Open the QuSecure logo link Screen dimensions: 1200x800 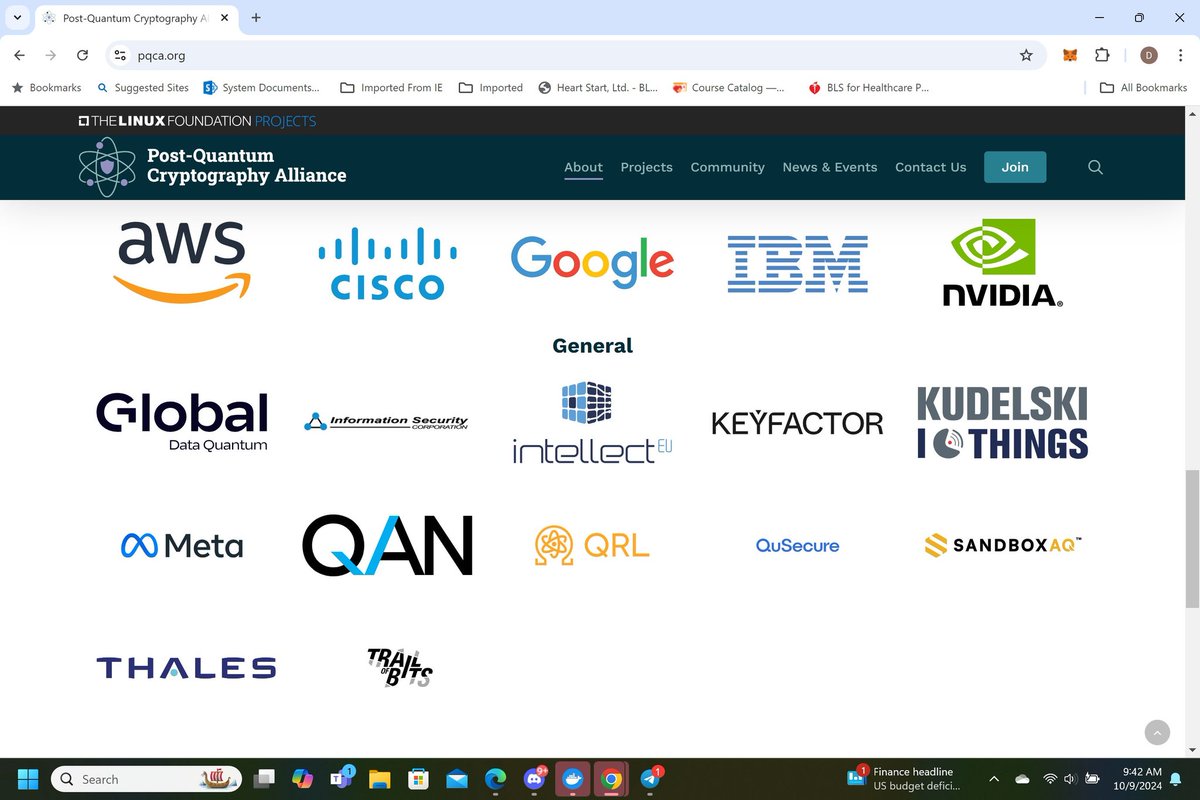point(797,546)
